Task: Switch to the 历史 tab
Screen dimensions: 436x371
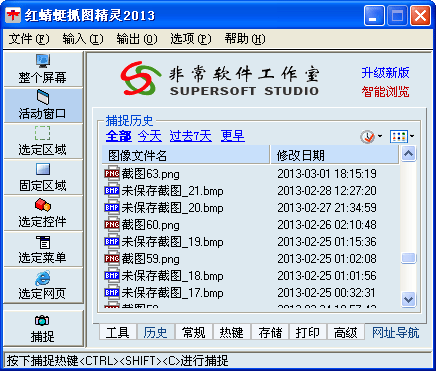Action: pos(155,332)
